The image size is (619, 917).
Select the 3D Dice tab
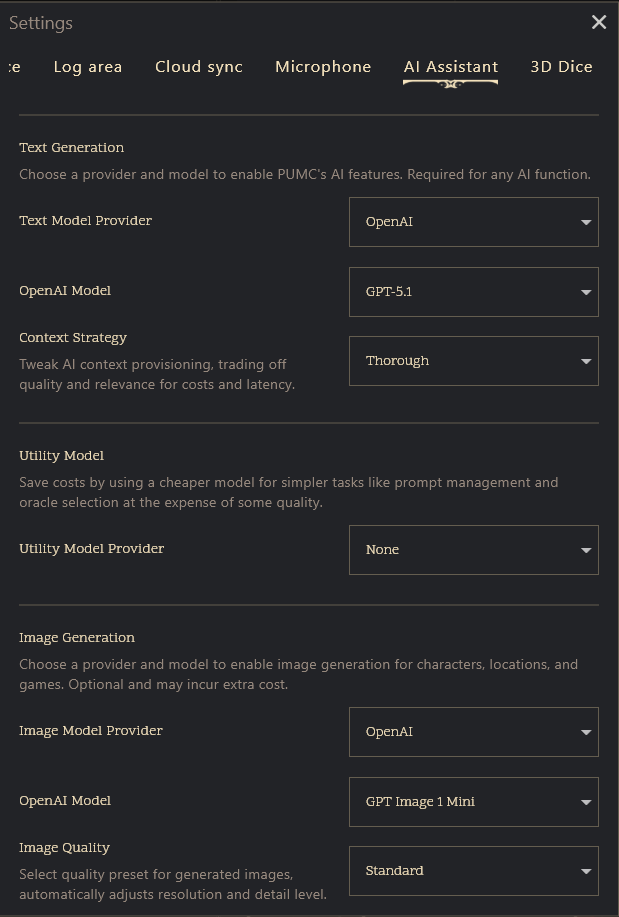(561, 67)
